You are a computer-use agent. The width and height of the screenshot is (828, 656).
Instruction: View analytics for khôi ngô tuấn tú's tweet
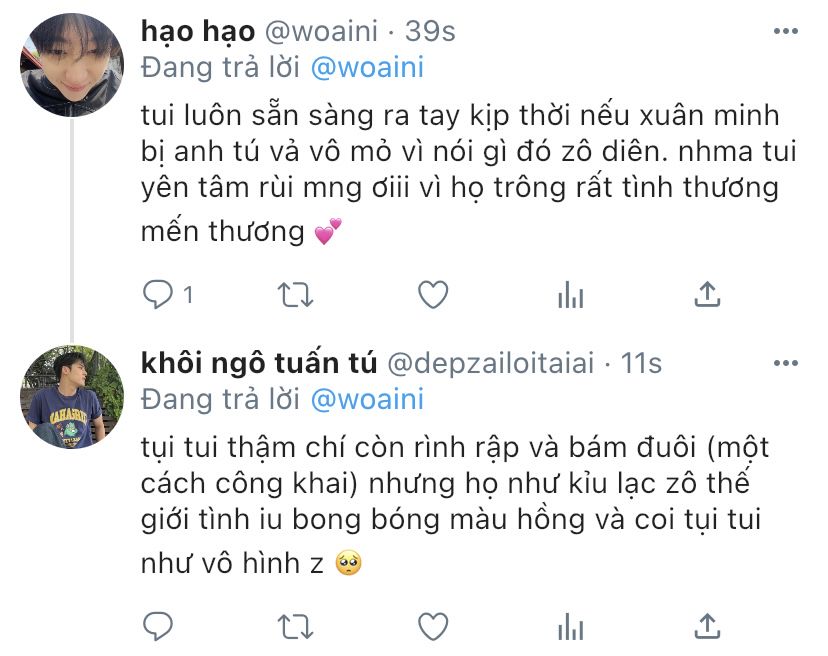pos(570,627)
